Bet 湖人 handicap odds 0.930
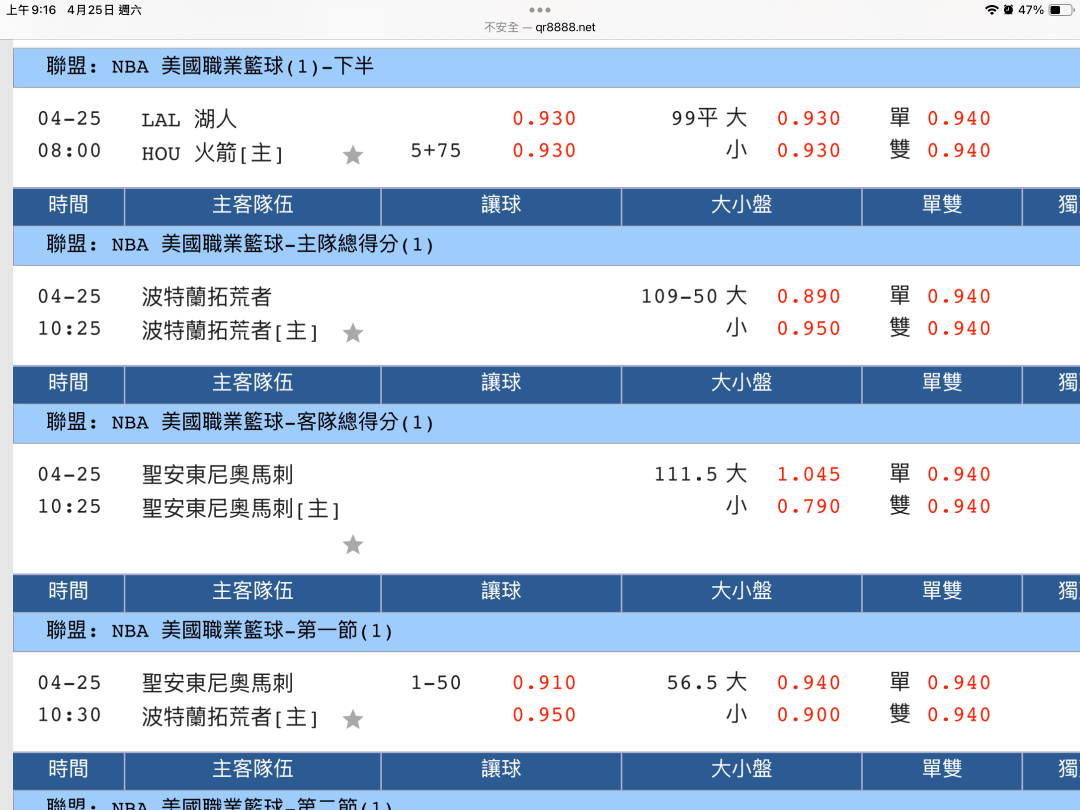 (x=544, y=118)
